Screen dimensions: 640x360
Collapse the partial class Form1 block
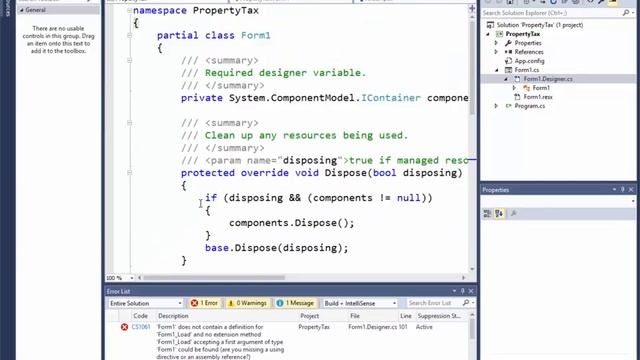pyautogui.click(x=129, y=36)
